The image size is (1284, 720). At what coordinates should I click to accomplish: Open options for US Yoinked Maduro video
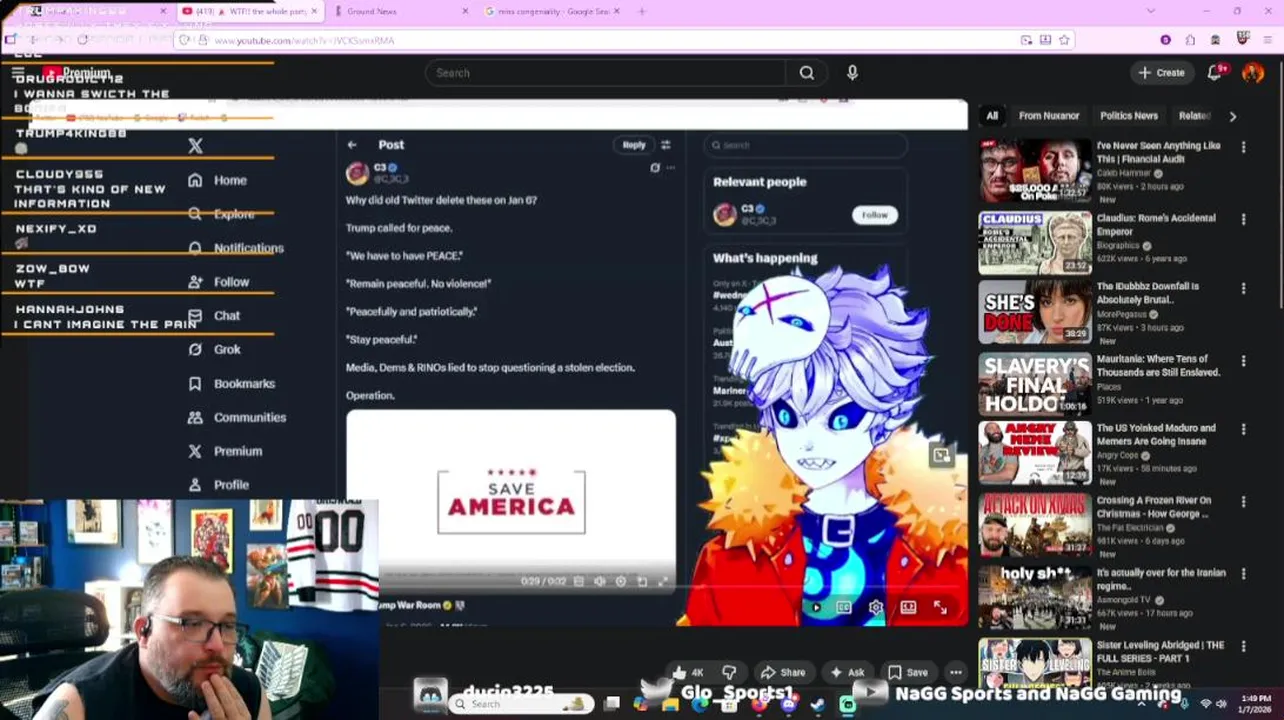point(1243,429)
